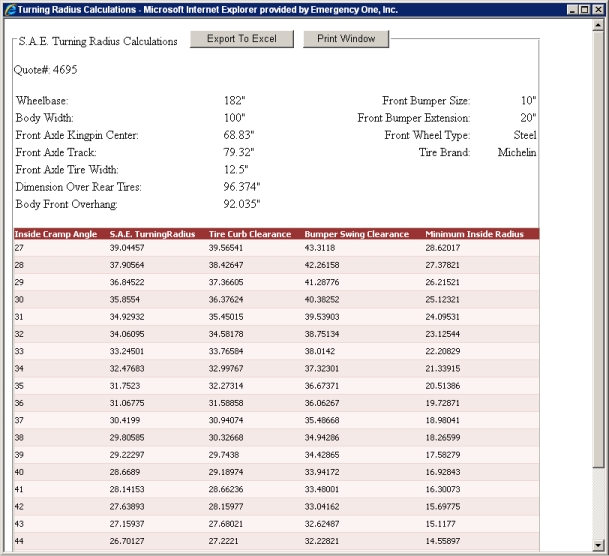609x556 pixels.
Task: Click the Front Axle Tire Width value 12.5"
Action: 236,170
